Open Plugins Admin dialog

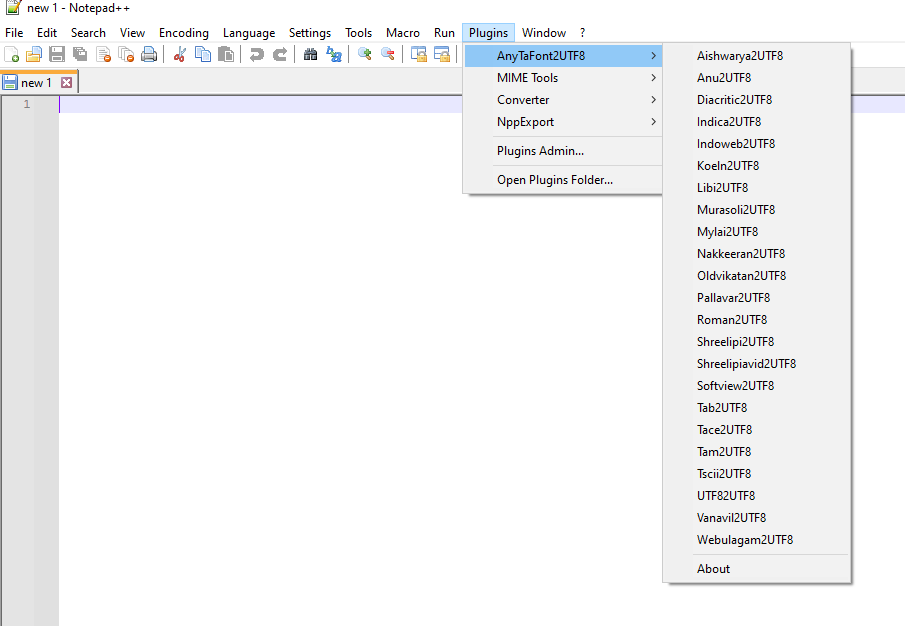pyautogui.click(x=540, y=151)
